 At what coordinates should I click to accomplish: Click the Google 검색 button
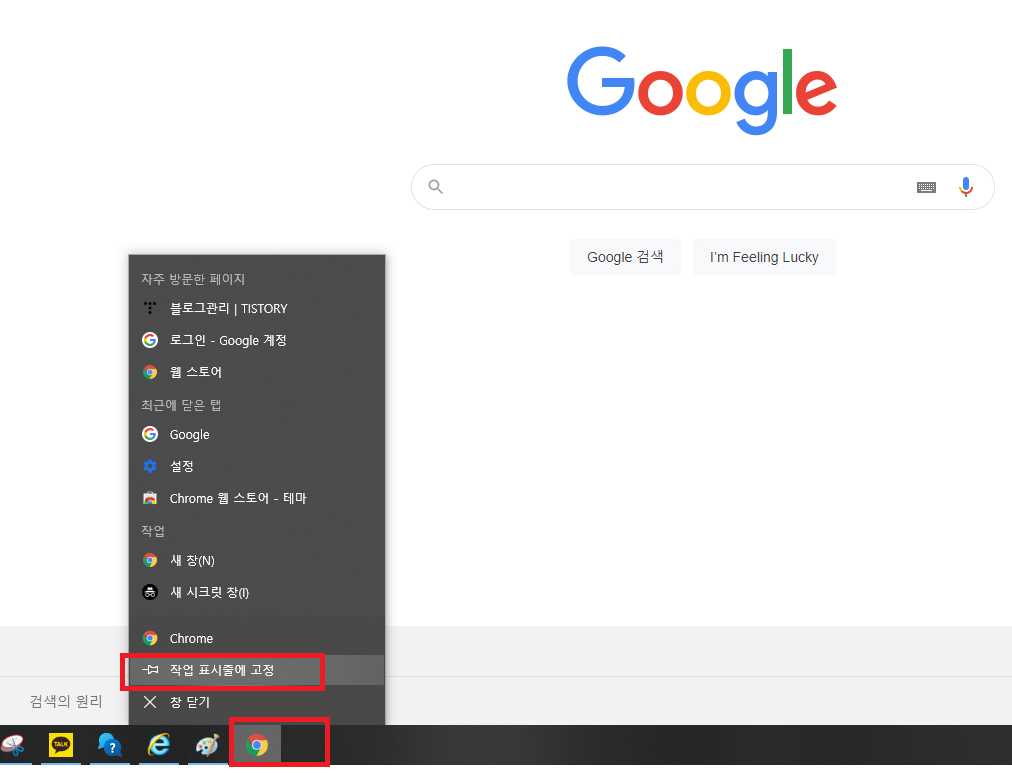tap(625, 257)
